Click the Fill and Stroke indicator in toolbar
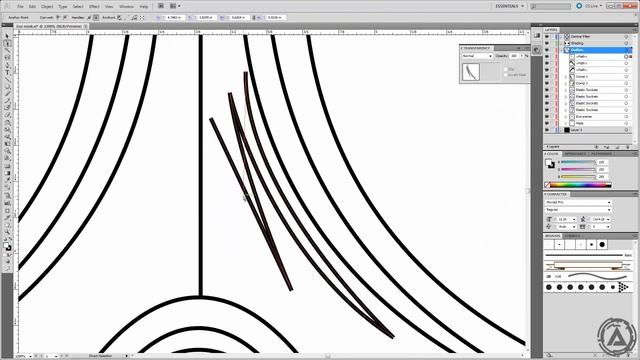The image size is (640, 360). (7, 246)
